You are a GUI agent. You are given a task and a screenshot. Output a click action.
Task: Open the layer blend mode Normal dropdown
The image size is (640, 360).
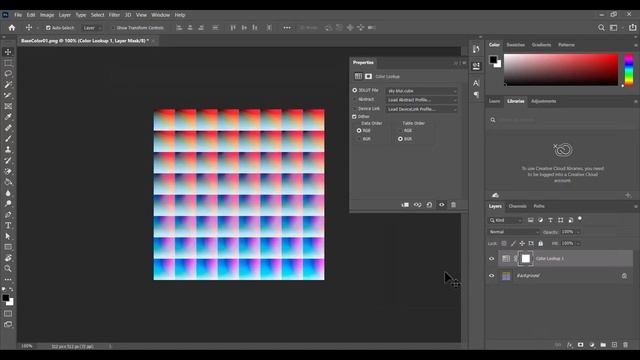tap(514, 232)
